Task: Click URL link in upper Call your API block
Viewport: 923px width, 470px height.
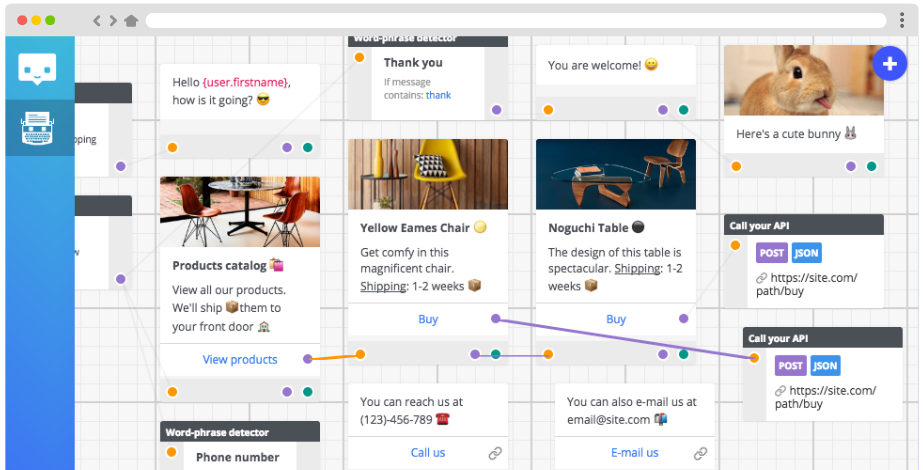Action: pyautogui.click(x=807, y=284)
